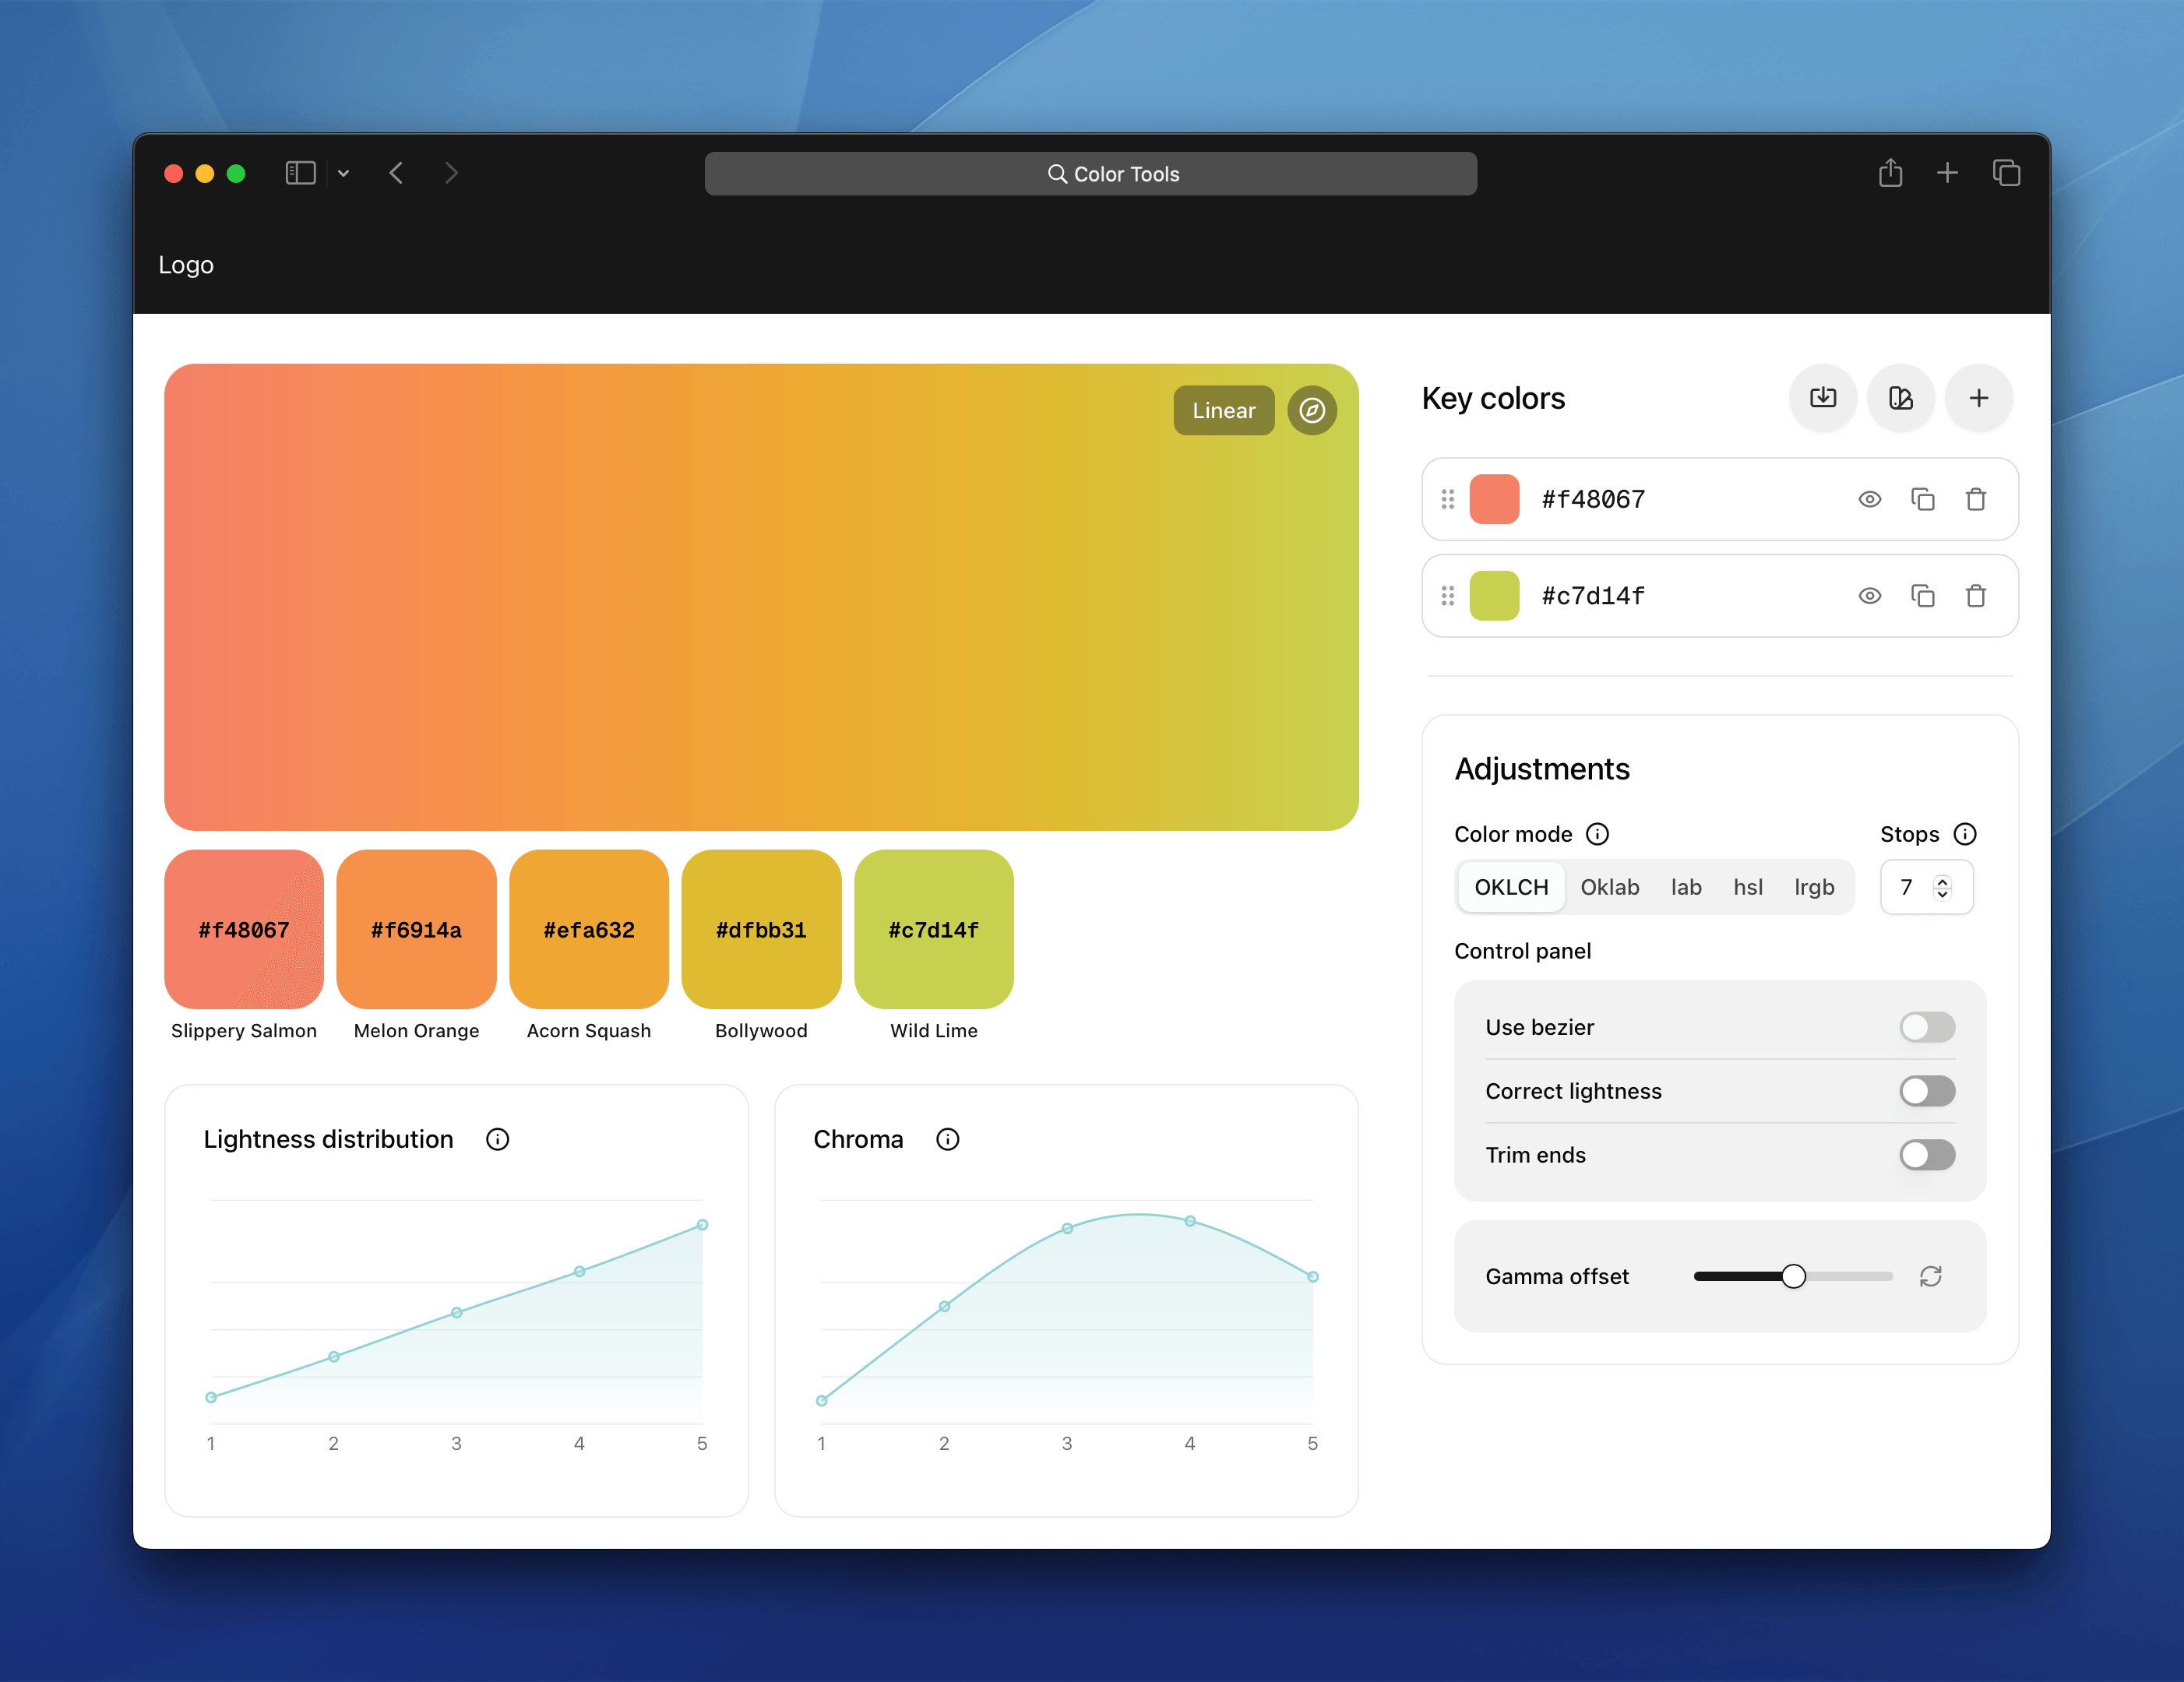Select the Wild Lime color swatch
The height and width of the screenshot is (1682, 2184).
(933, 929)
